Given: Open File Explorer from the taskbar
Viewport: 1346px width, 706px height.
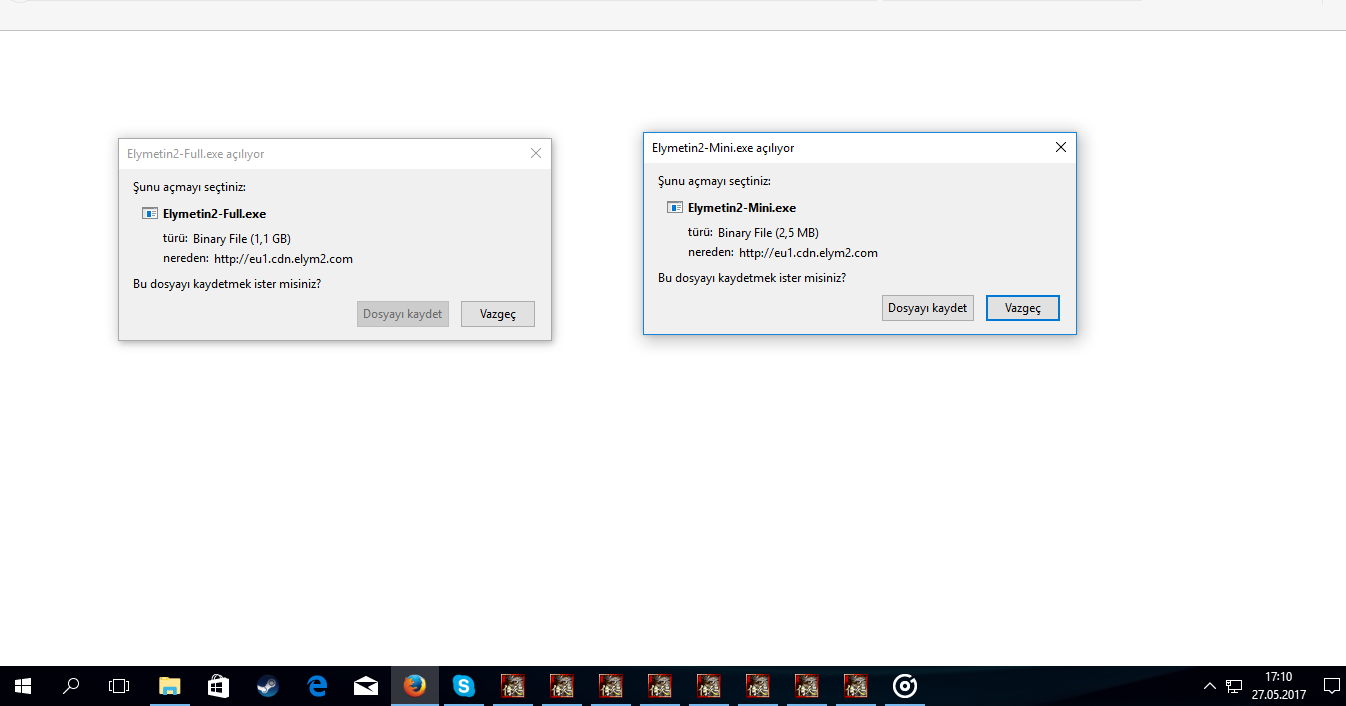Looking at the screenshot, I should click(x=170, y=686).
